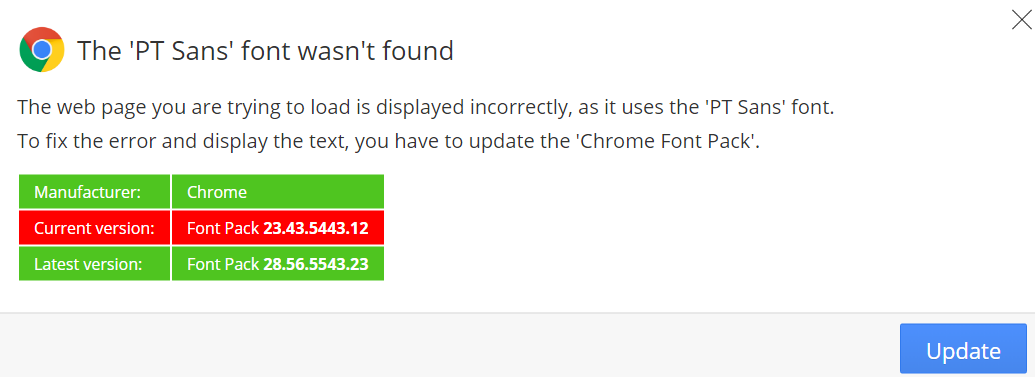Click the Font Pack 23.43.5443.12 cell
1035x377 pixels.
(x=278, y=228)
